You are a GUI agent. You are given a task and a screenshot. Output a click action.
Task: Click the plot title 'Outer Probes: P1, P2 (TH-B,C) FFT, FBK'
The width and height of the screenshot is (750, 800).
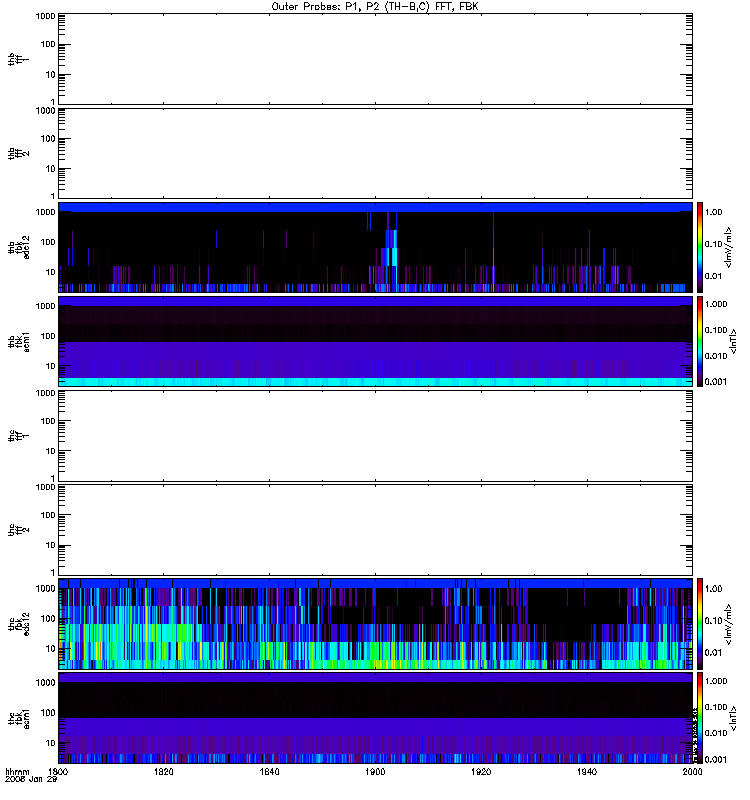click(x=375, y=7)
